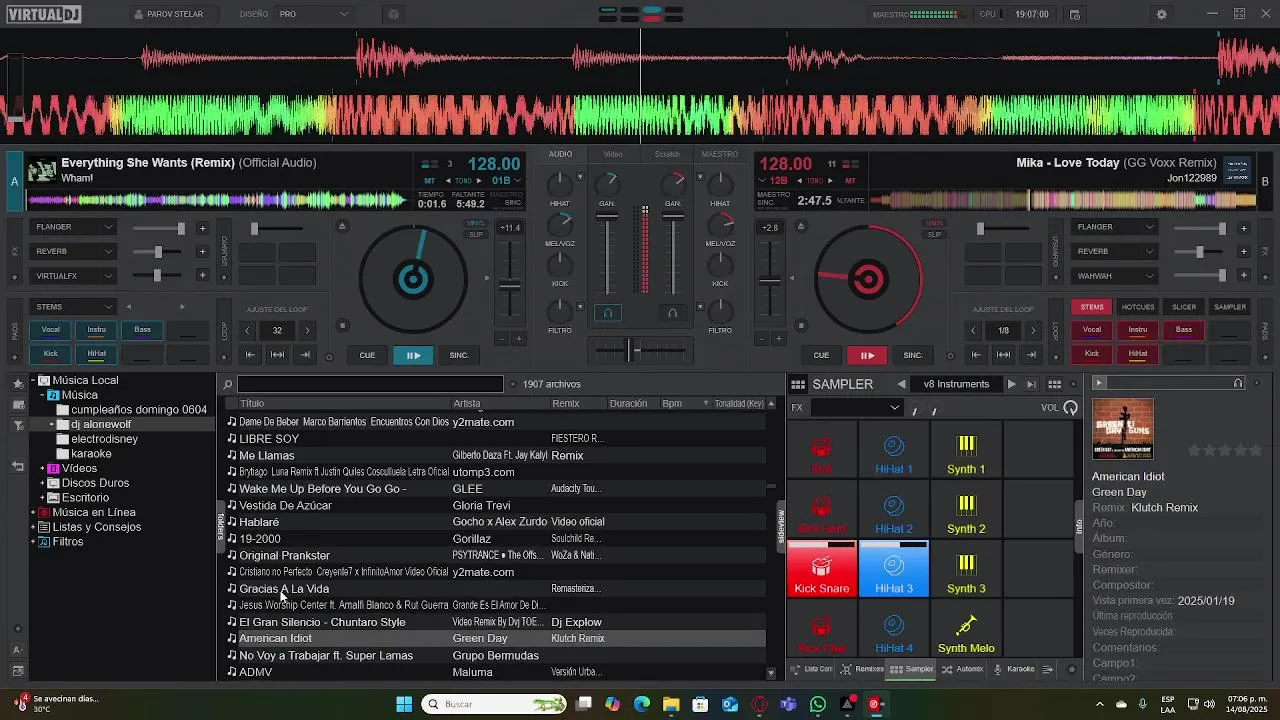The height and width of the screenshot is (720, 1280).
Task: Open settings gear in top bar
Action: [x=1161, y=14]
